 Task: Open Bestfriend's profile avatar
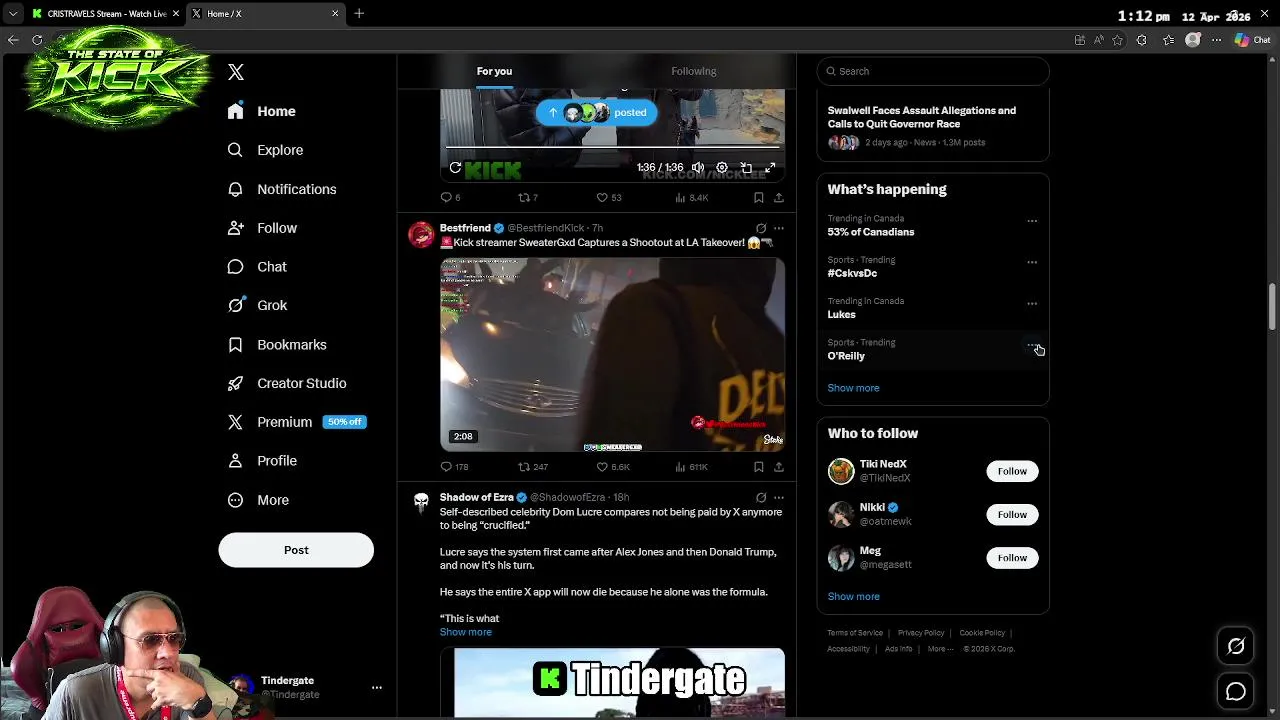[421, 235]
